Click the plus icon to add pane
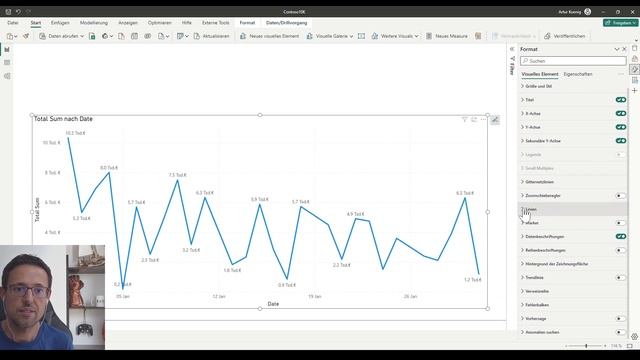640x360 pixels. pos(634,90)
